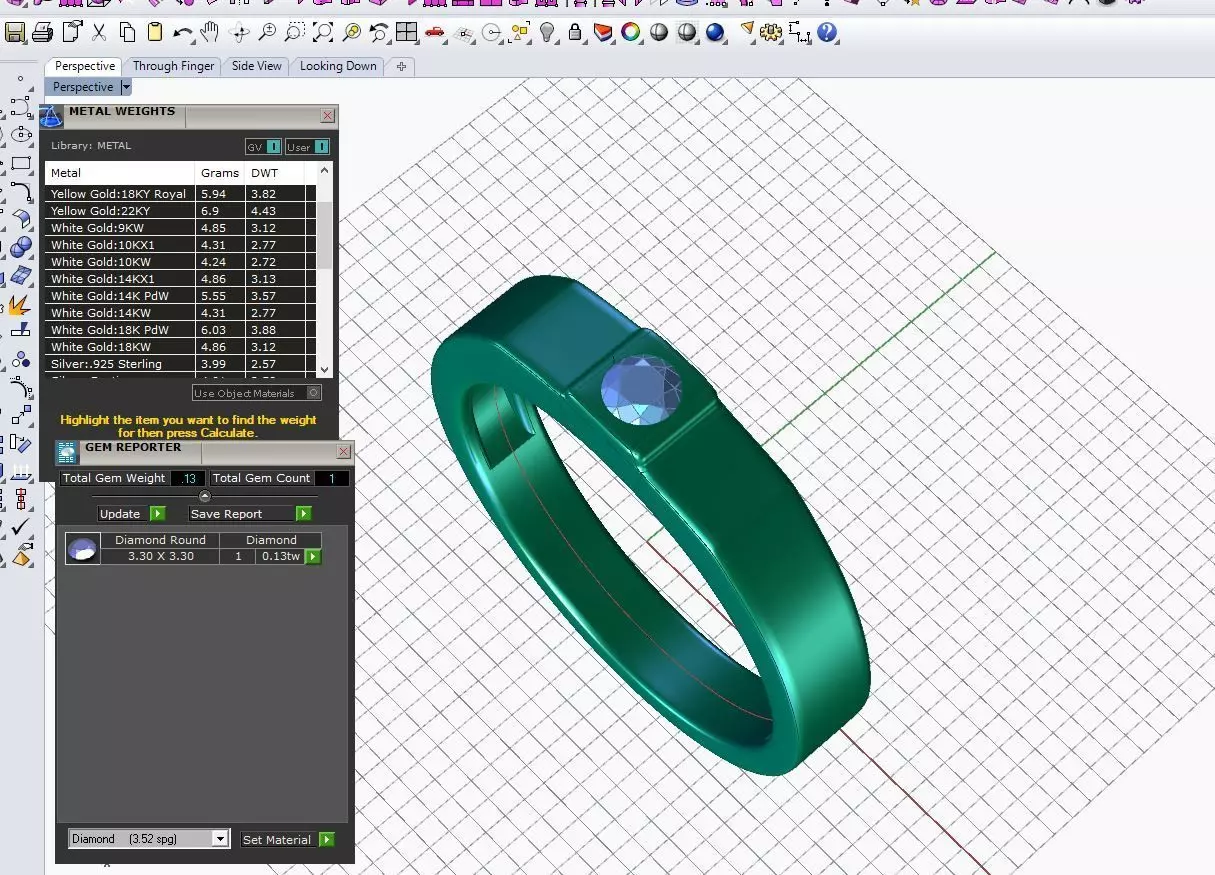Click the Save Report button
Image resolution: width=1215 pixels, height=875 pixels.
tap(243, 514)
